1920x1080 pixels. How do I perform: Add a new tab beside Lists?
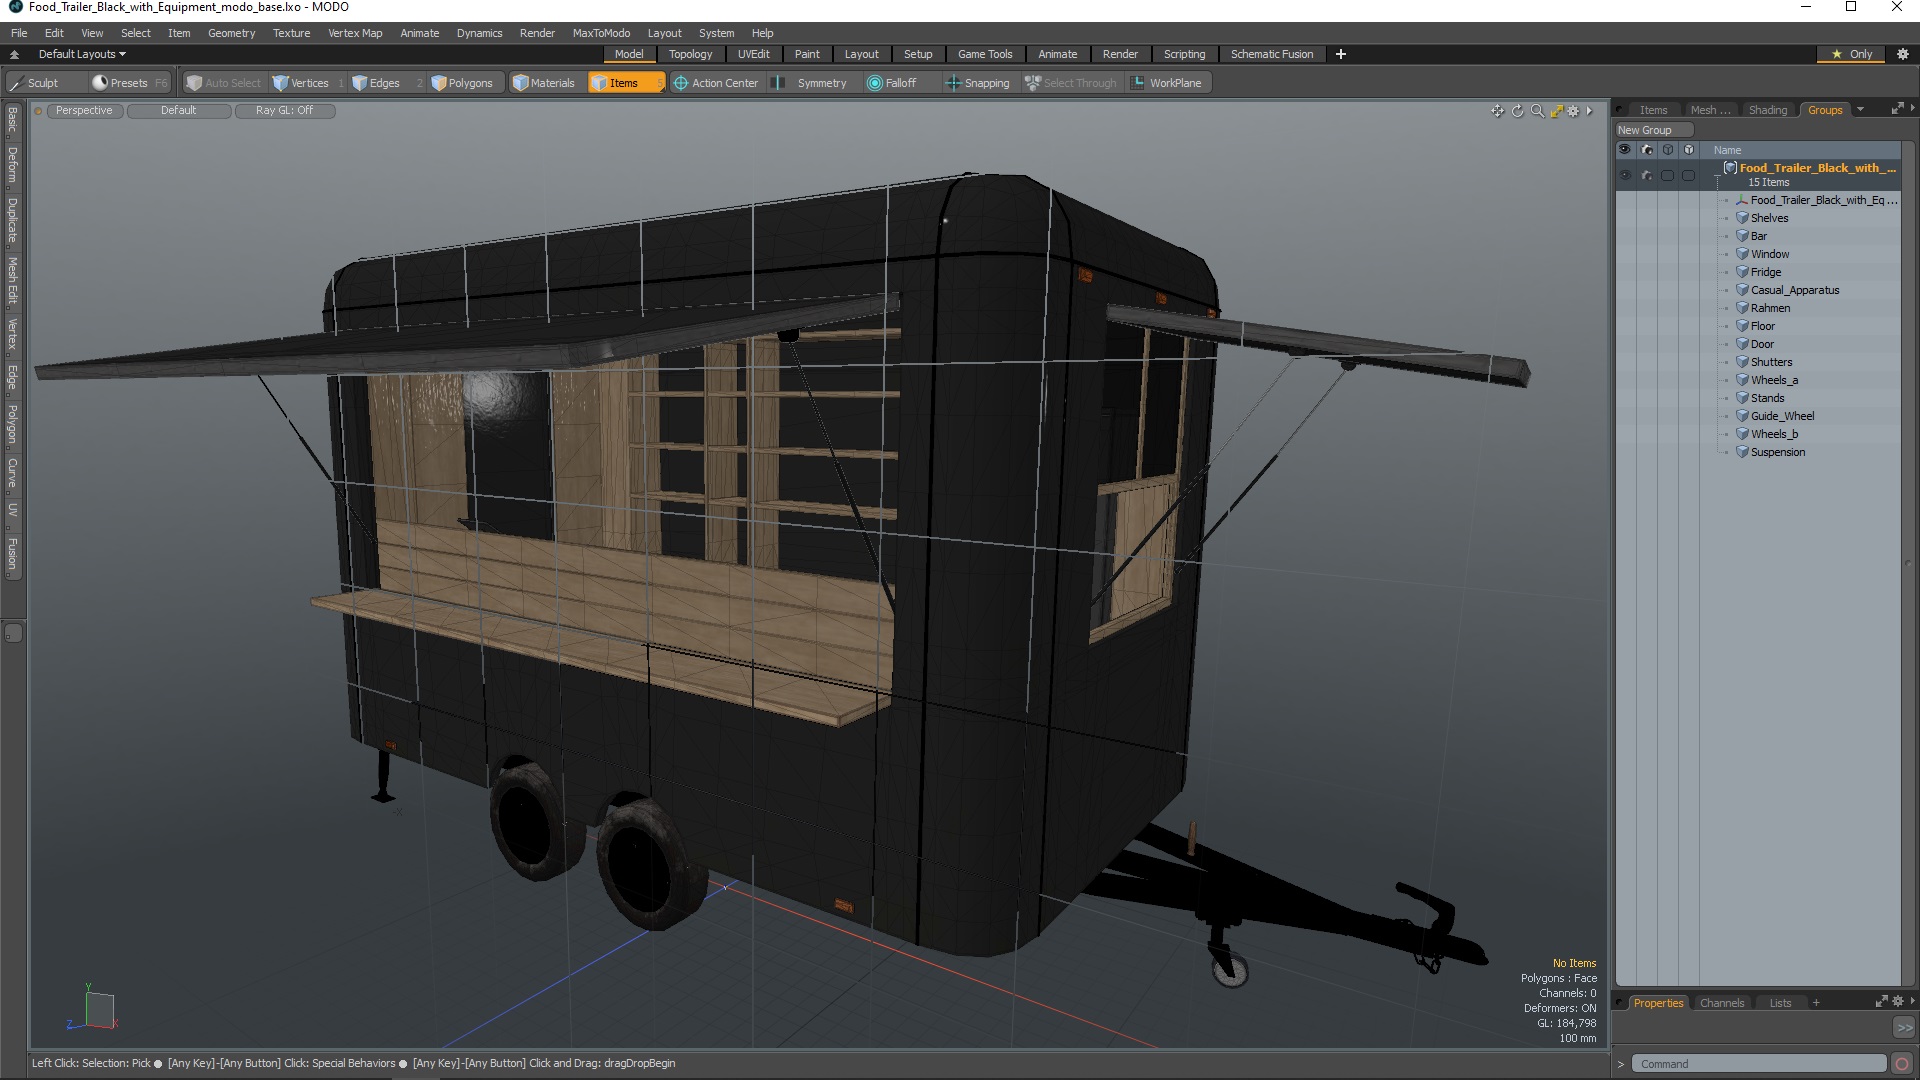point(1816,1003)
